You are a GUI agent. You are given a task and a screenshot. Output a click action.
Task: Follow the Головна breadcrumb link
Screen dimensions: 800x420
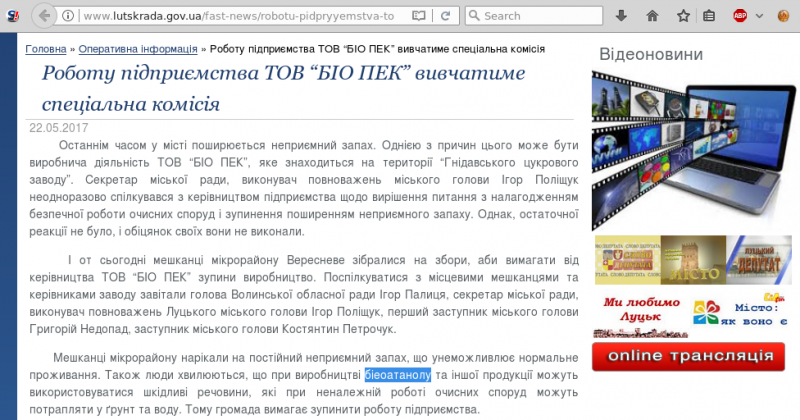[x=46, y=49]
